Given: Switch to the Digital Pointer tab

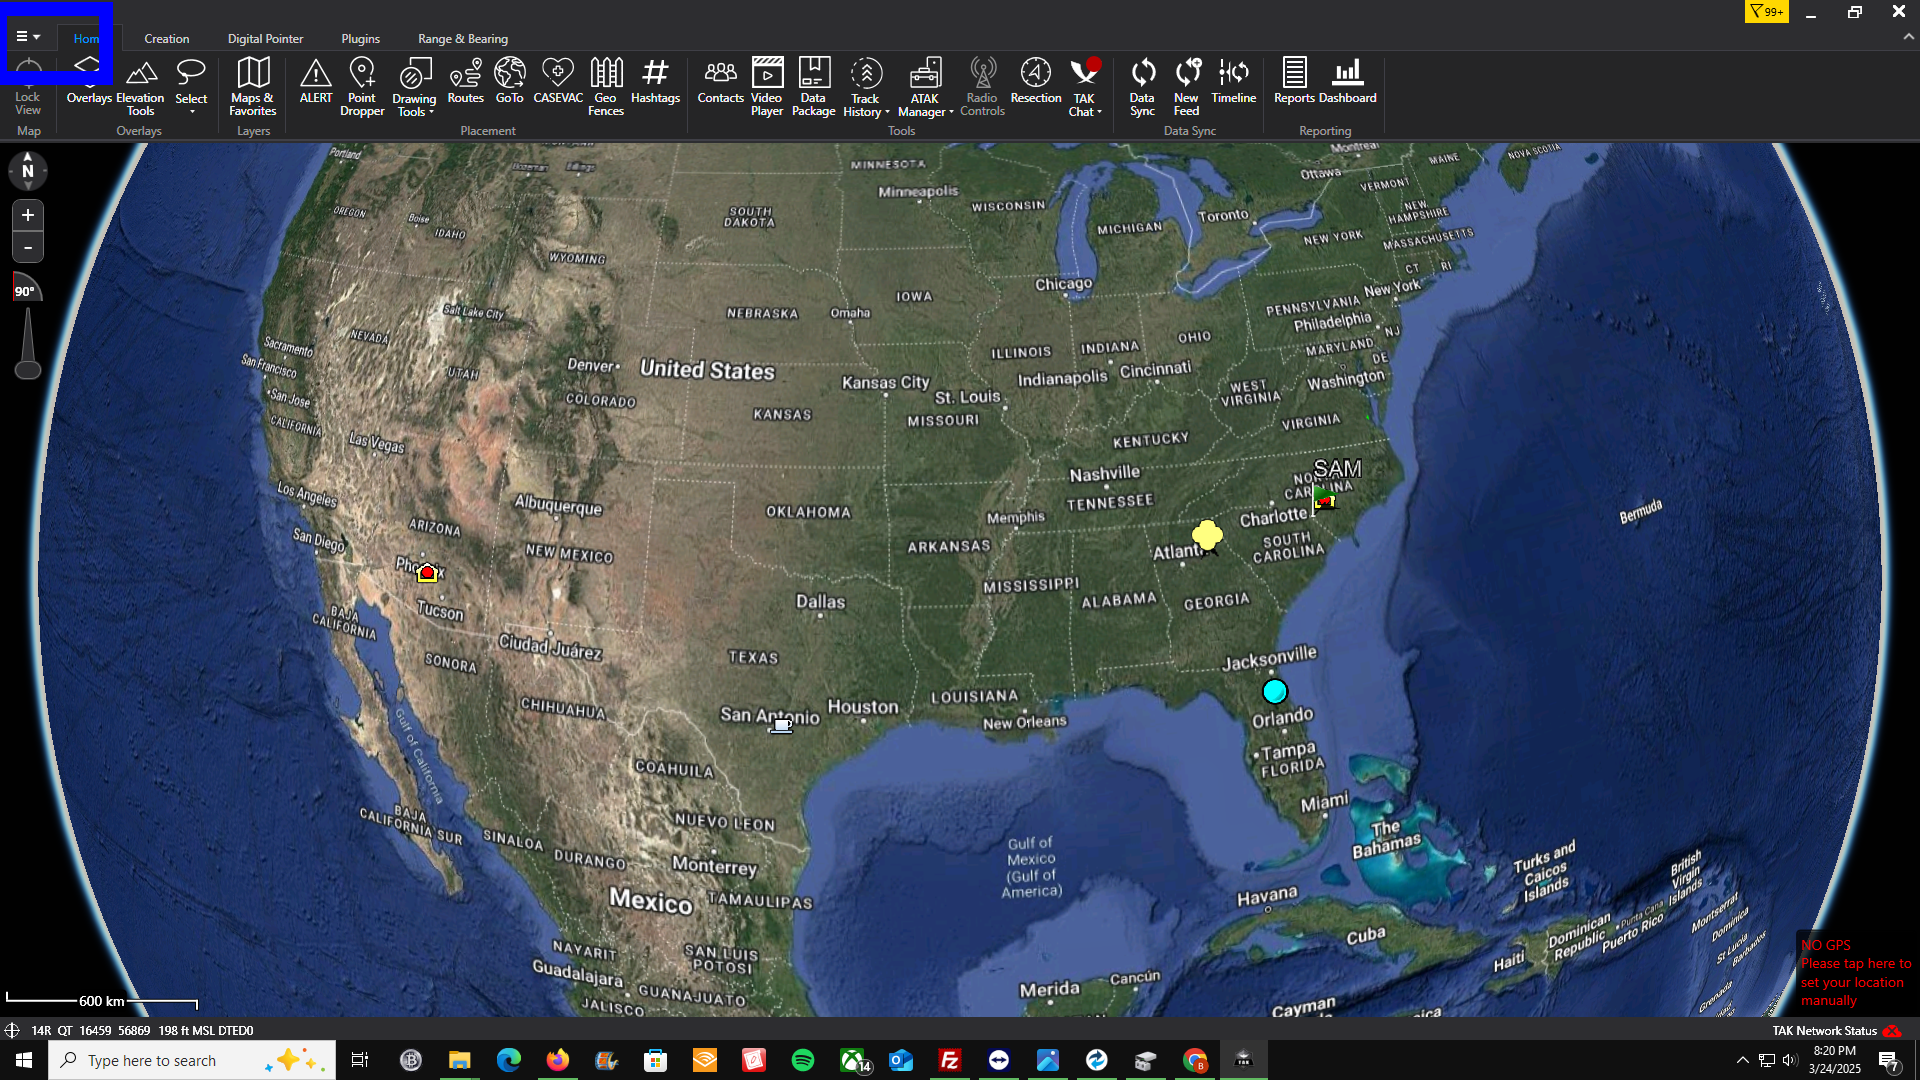Looking at the screenshot, I should pyautogui.click(x=265, y=39).
